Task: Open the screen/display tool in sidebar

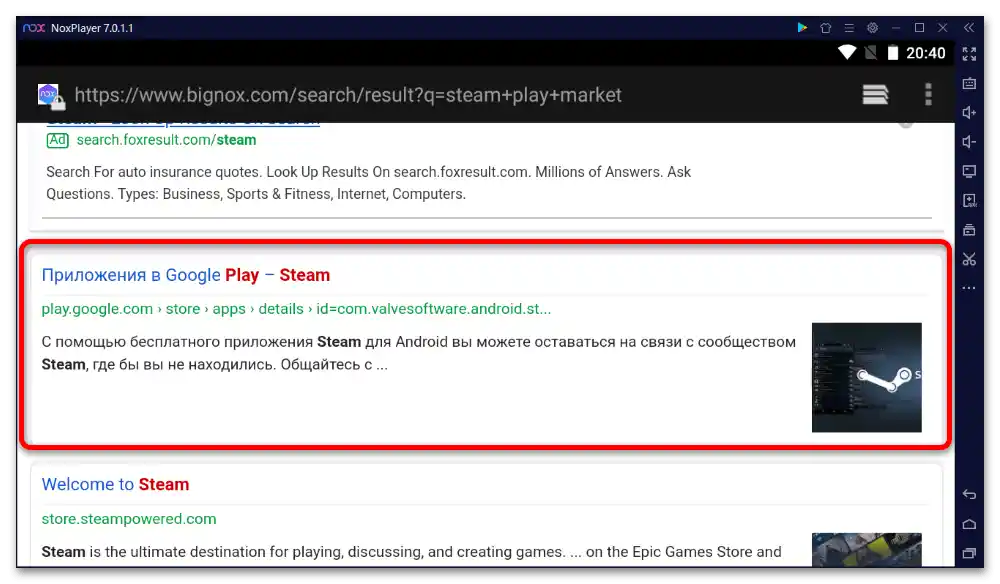Action: pyautogui.click(x=969, y=171)
